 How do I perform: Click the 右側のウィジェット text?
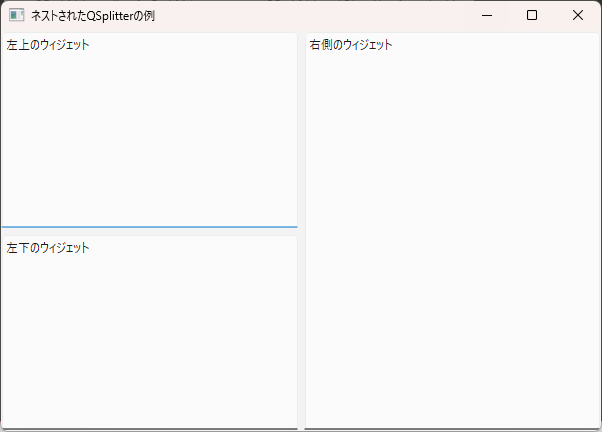(x=351, y=45)
